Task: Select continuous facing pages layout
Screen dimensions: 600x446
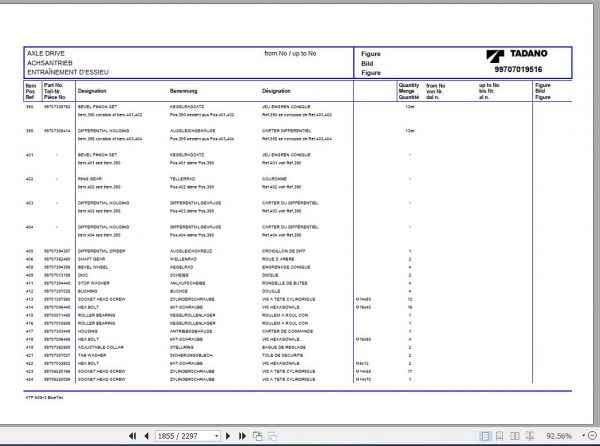Action: pos(530,436)
